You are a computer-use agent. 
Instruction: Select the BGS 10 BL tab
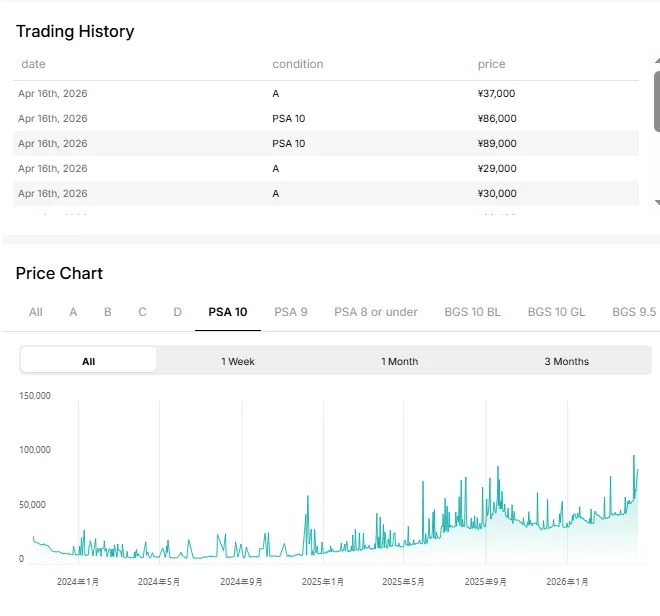coord(472,312)
